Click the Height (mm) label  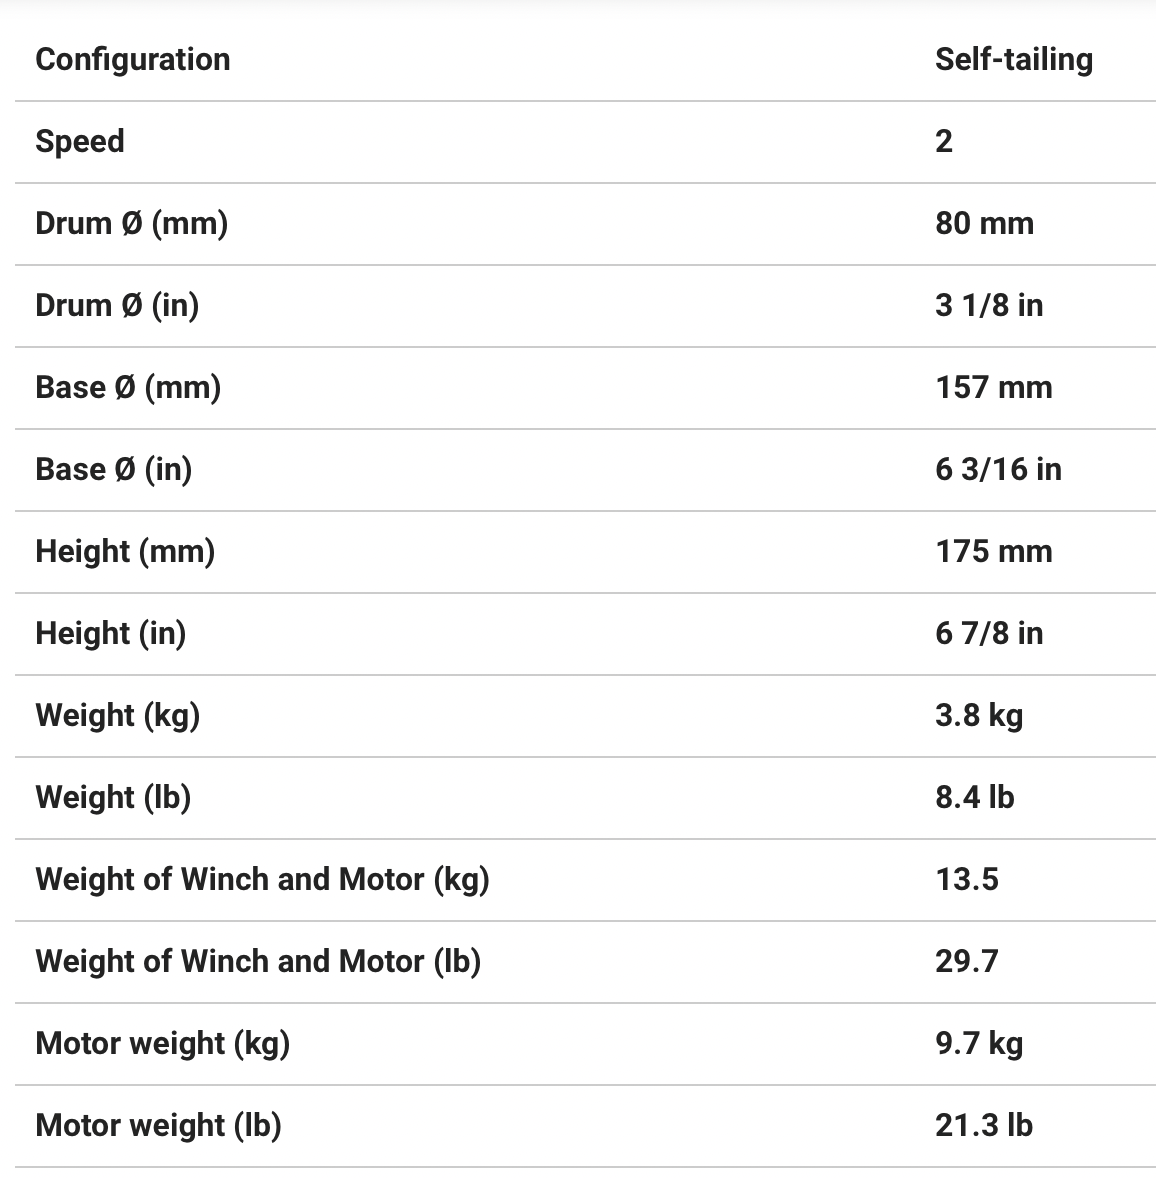point(125,551)
